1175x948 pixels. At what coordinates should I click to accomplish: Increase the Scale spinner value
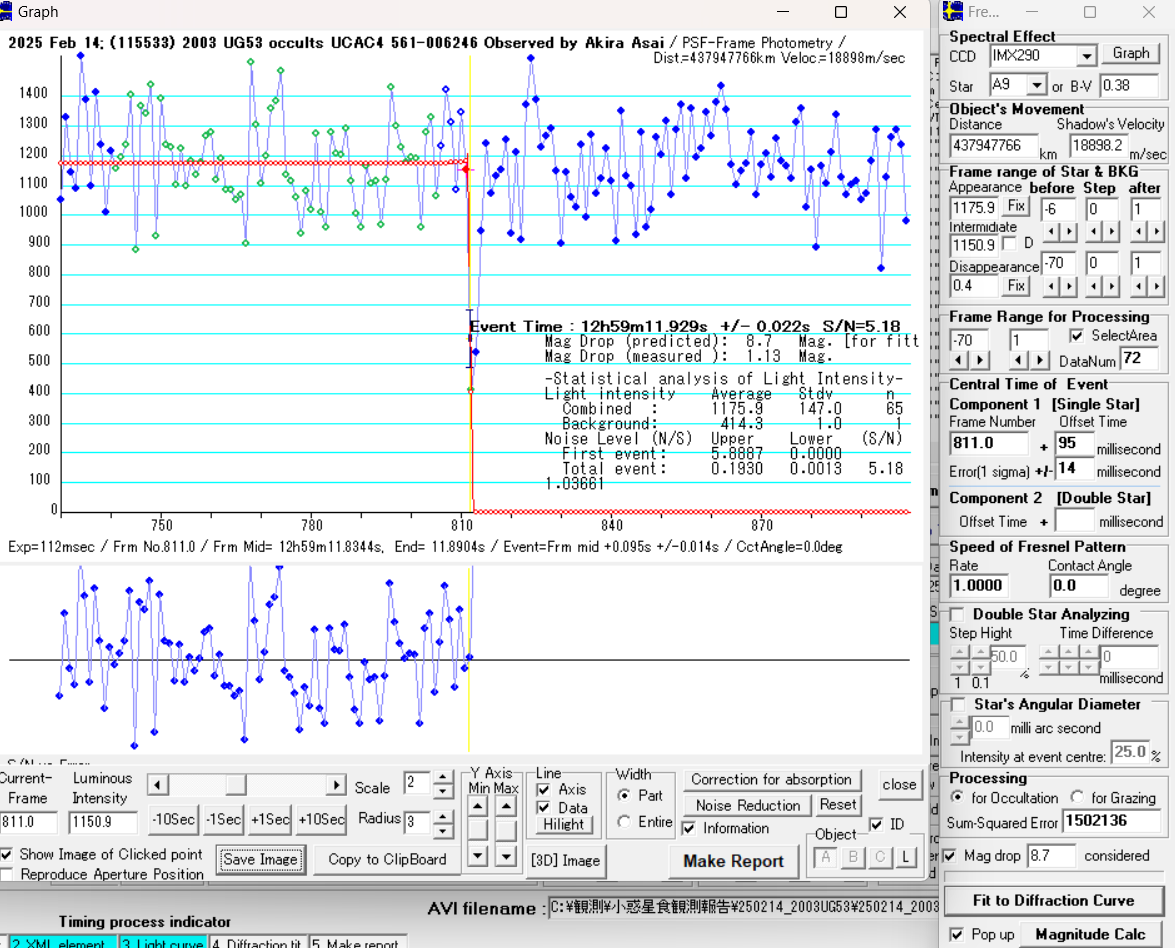tap(444, 779)
